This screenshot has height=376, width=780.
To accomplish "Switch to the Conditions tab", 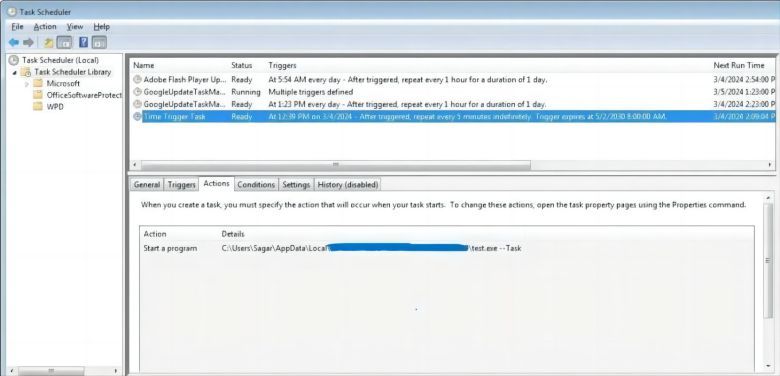I will tap(256, 185).
